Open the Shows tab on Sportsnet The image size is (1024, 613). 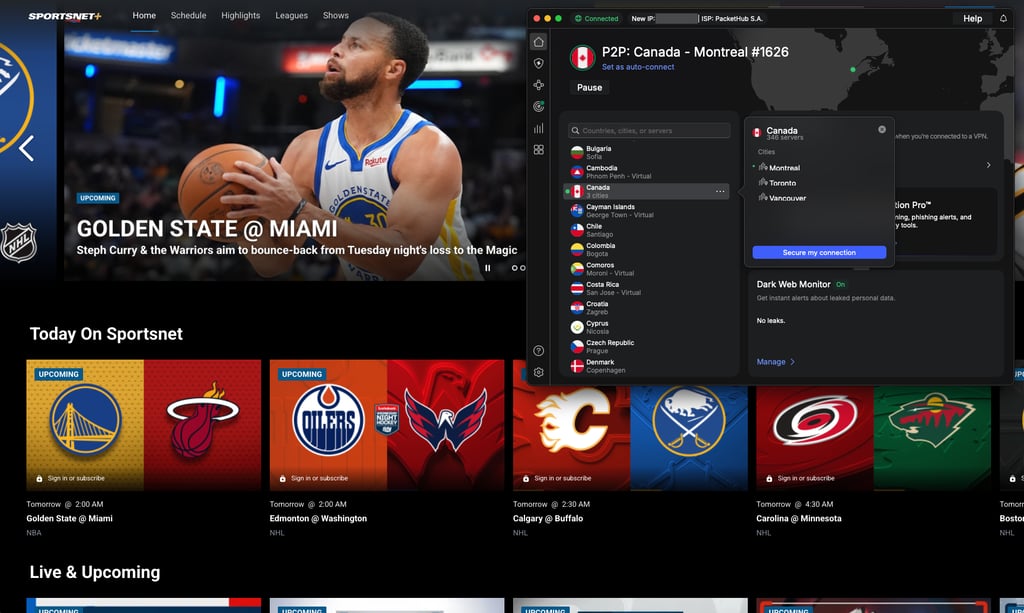(x=336, y=15)
